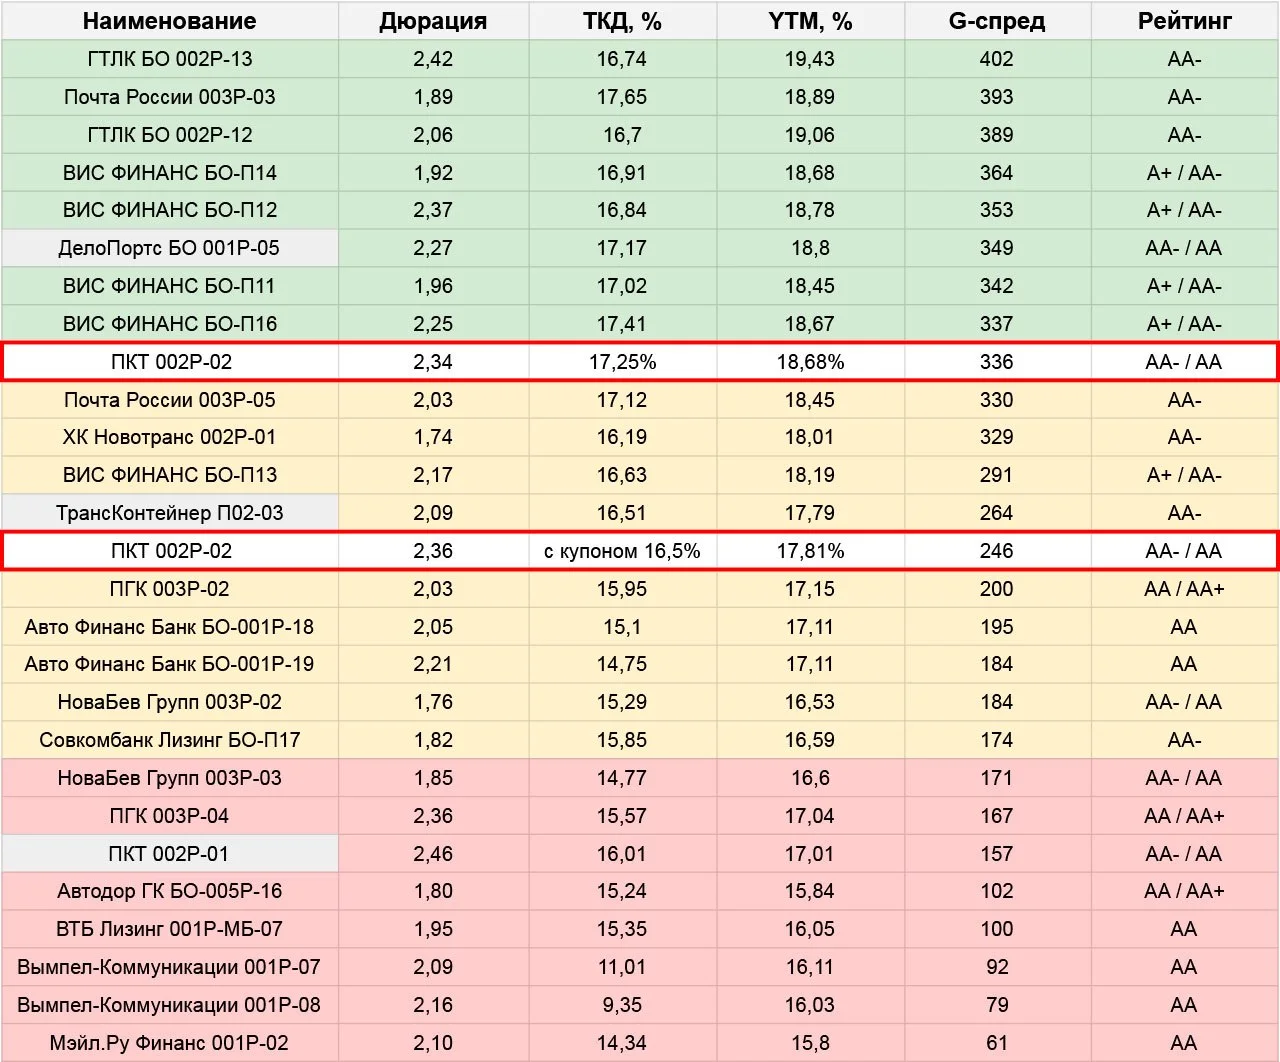Select the YTM value 18,68% cell
Image resolution: width=1280 pixels, height=1062 pixels.
coord(810,362)
